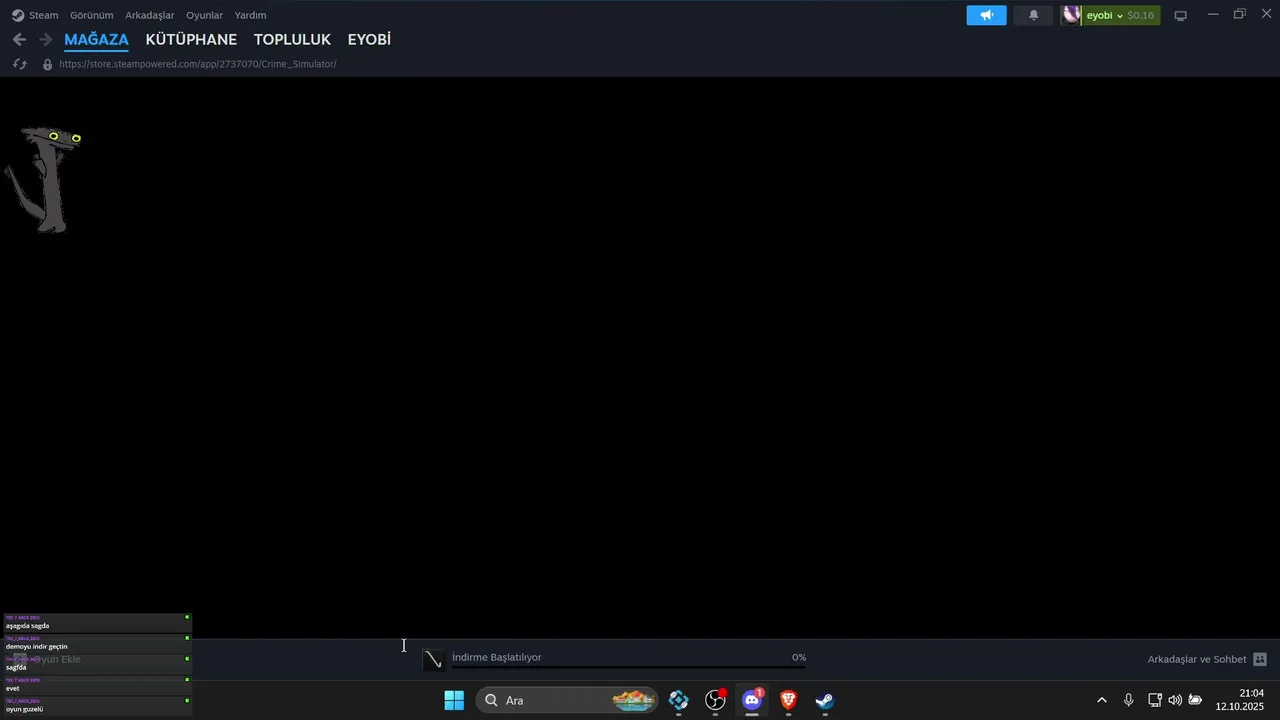
Task: Go forward with the forward arrow
Action: click(x=45, y=40)
